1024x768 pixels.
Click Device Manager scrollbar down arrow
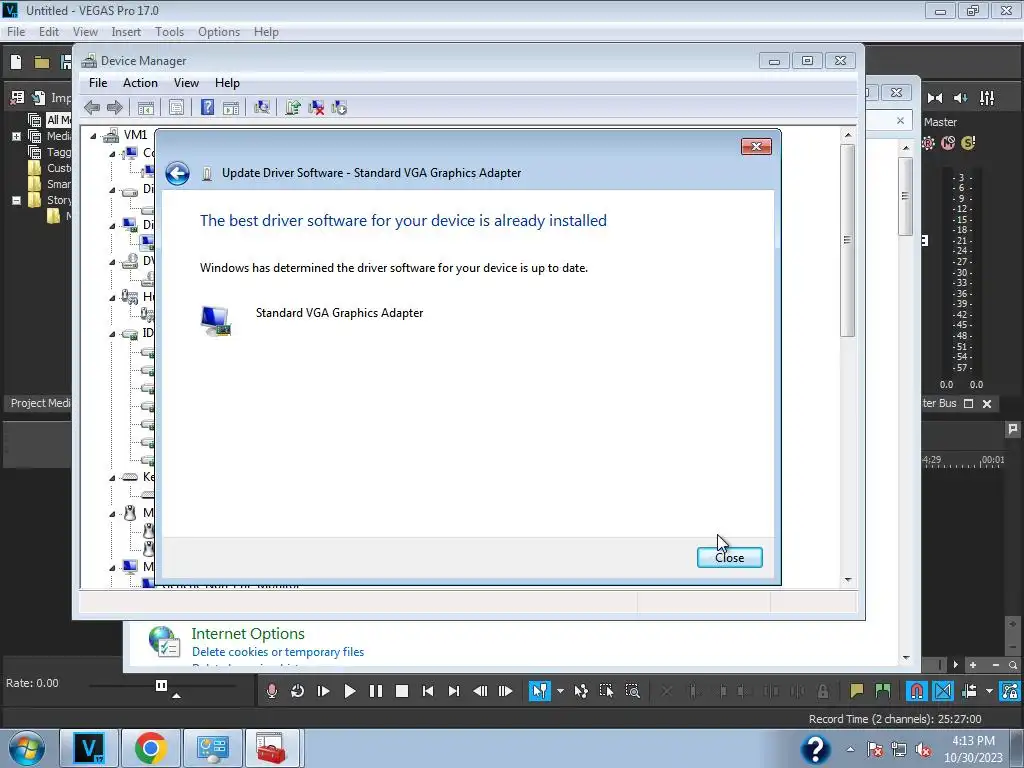pyautogui.click(x=848, y=579)
